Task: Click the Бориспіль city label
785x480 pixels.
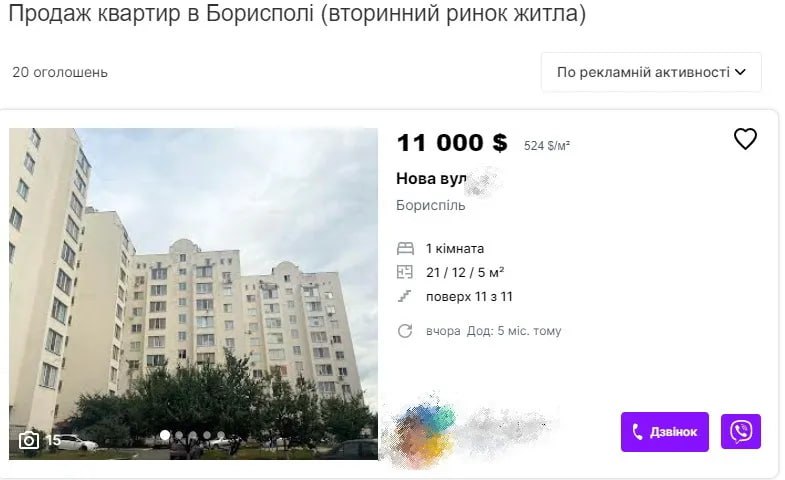Action: pos(431,205)
